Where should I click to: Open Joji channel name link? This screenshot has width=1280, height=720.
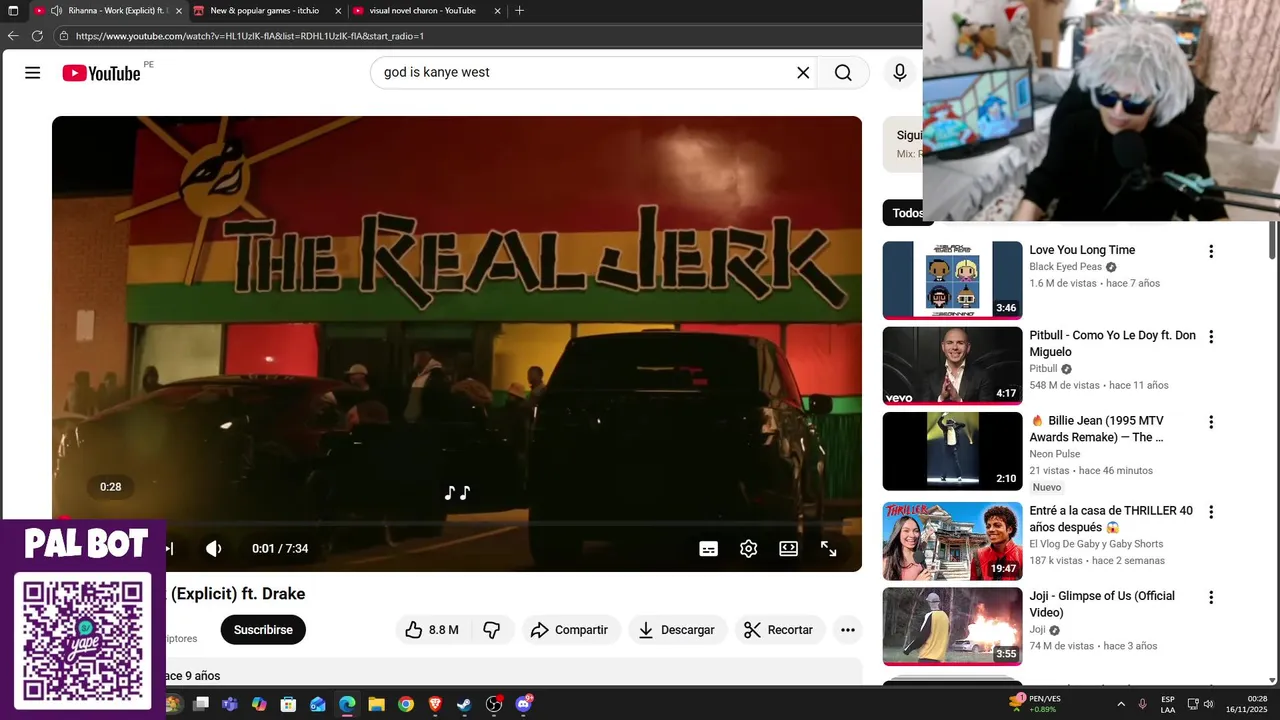(1037, 630)
